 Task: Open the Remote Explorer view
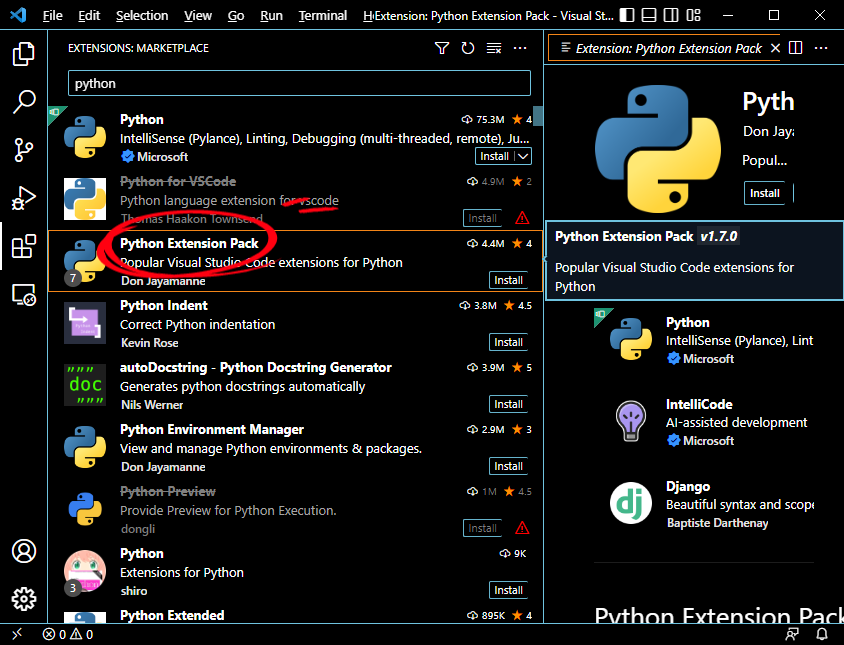pos(24,295)
